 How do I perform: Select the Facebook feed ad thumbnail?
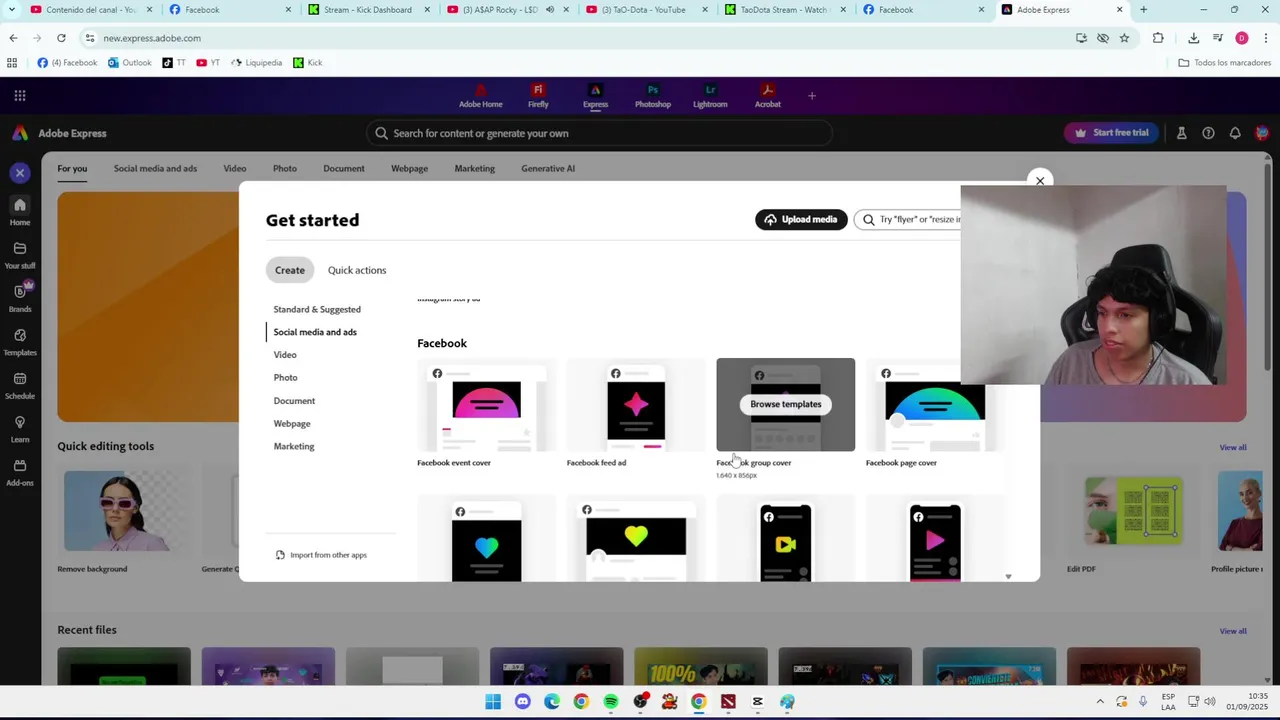click(636, 405)
